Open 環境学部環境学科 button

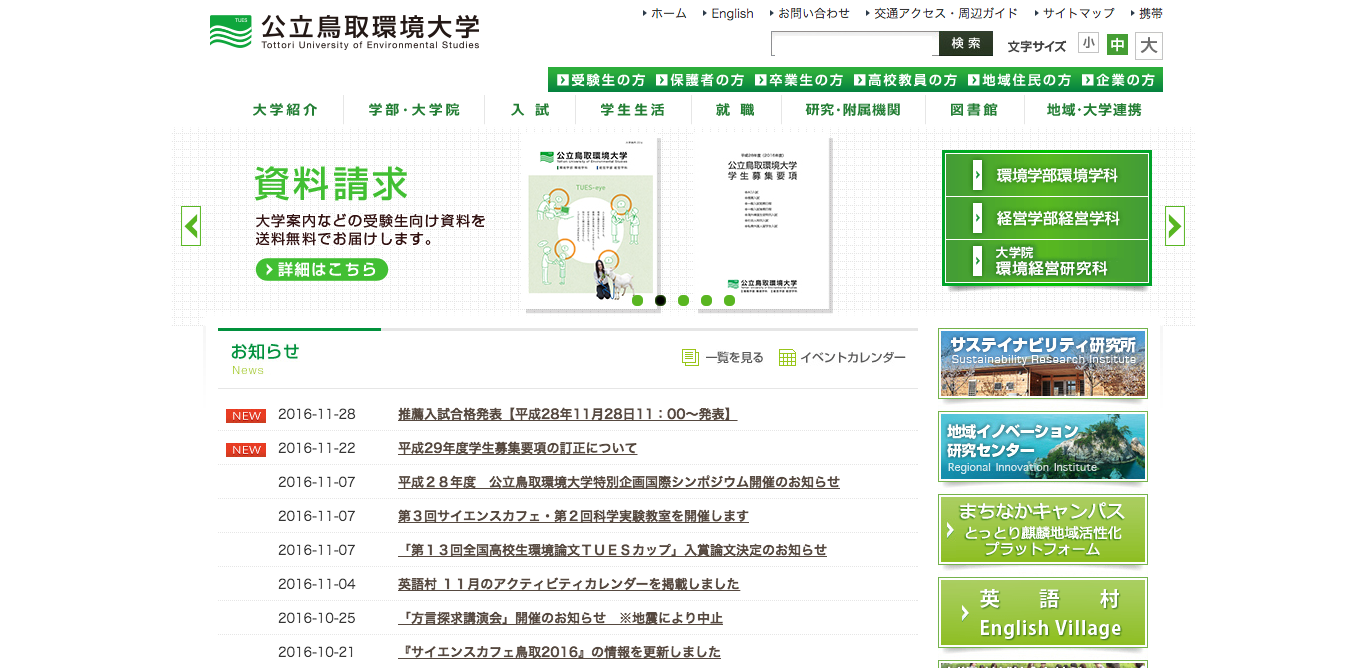[1047, 175]
